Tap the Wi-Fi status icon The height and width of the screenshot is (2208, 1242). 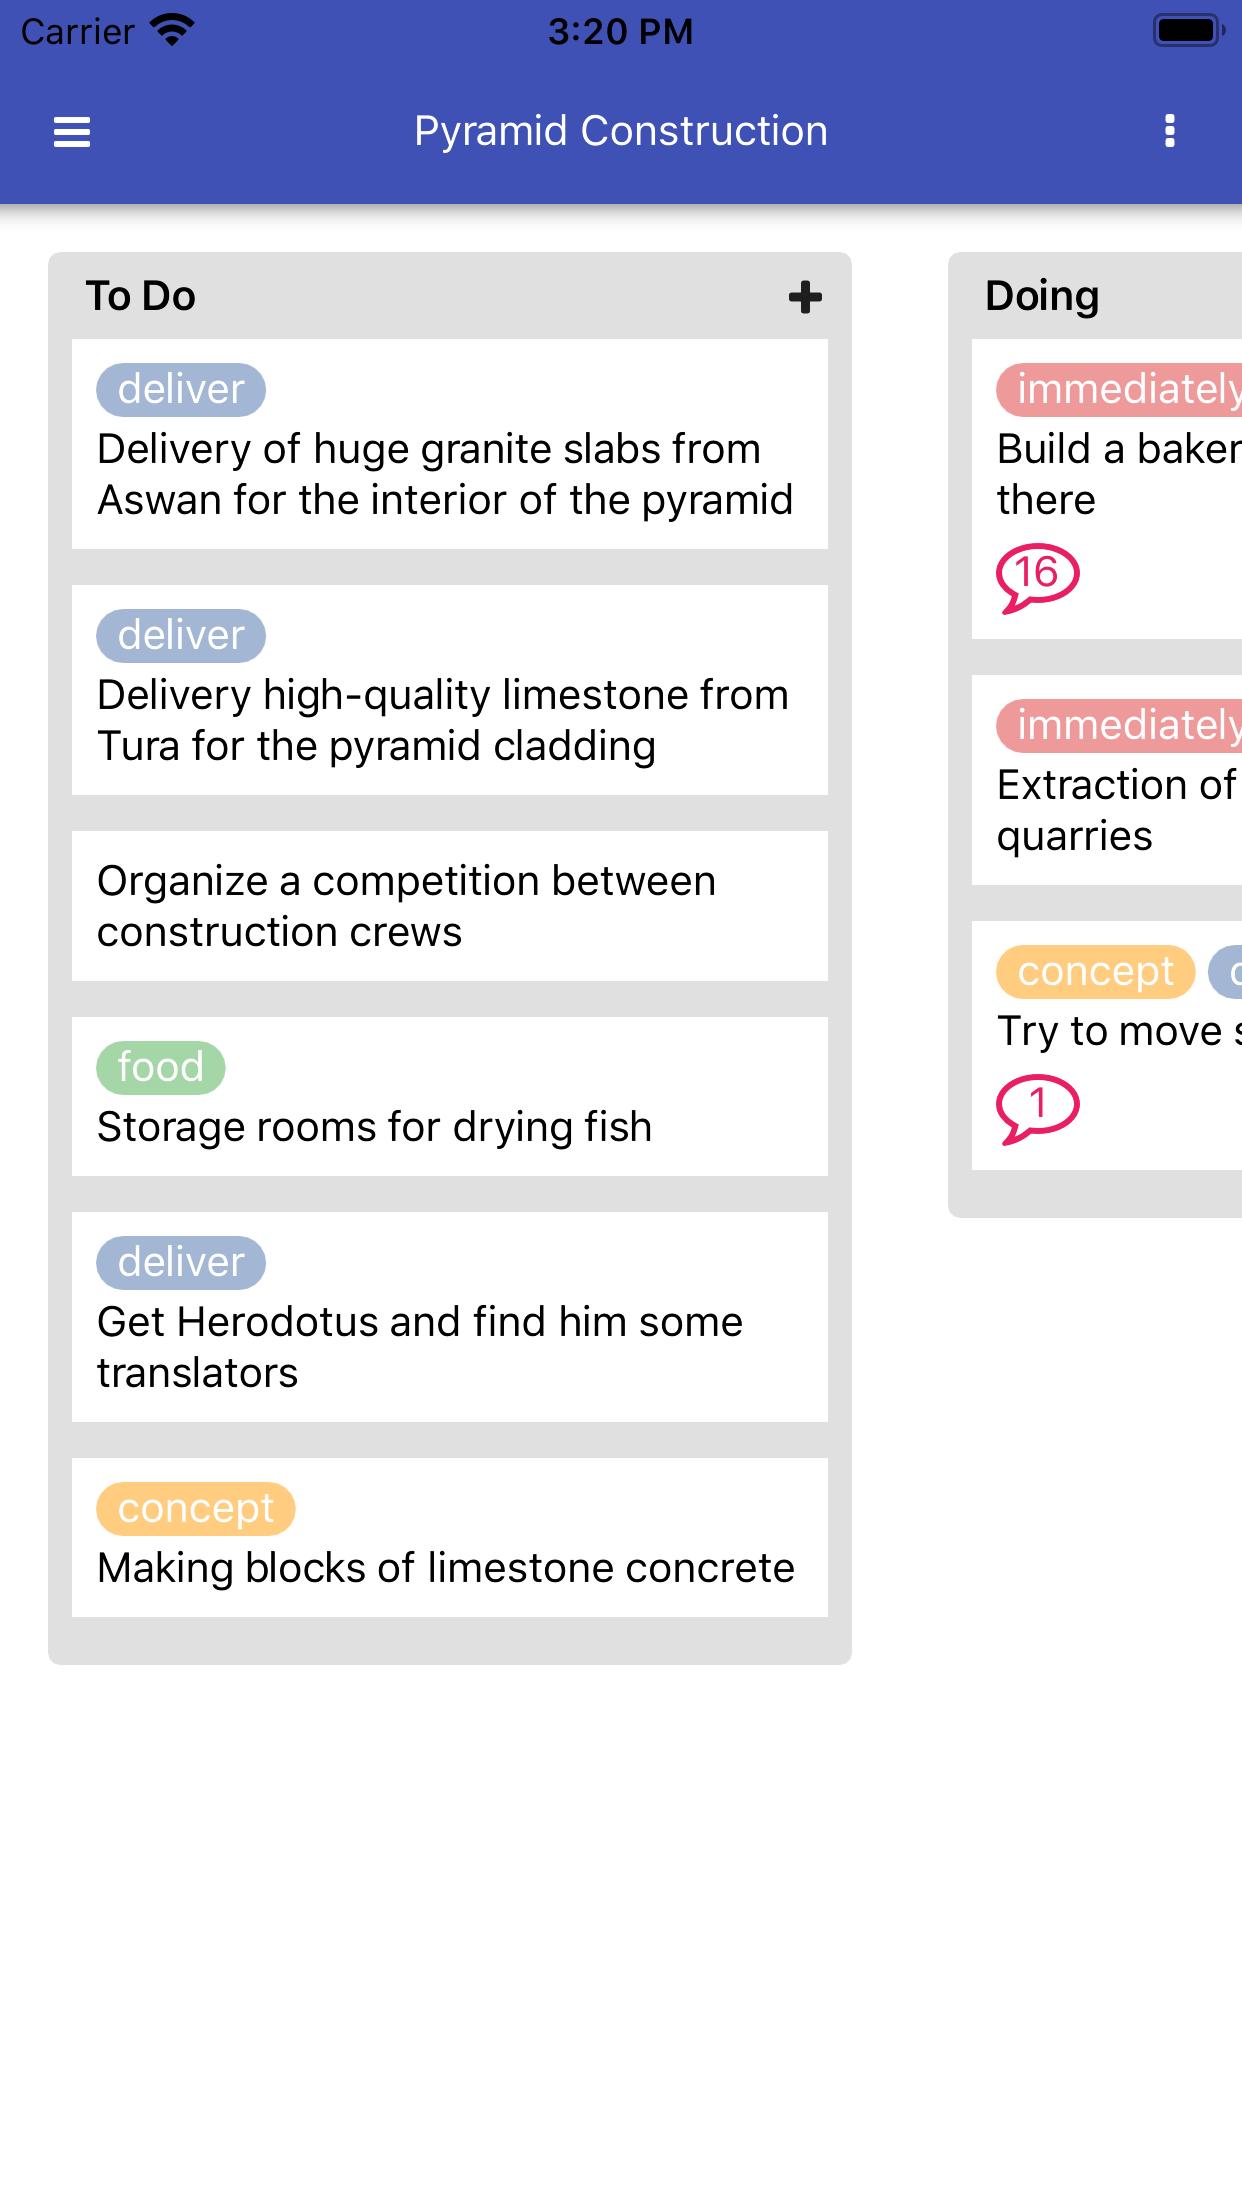(172, 30)
